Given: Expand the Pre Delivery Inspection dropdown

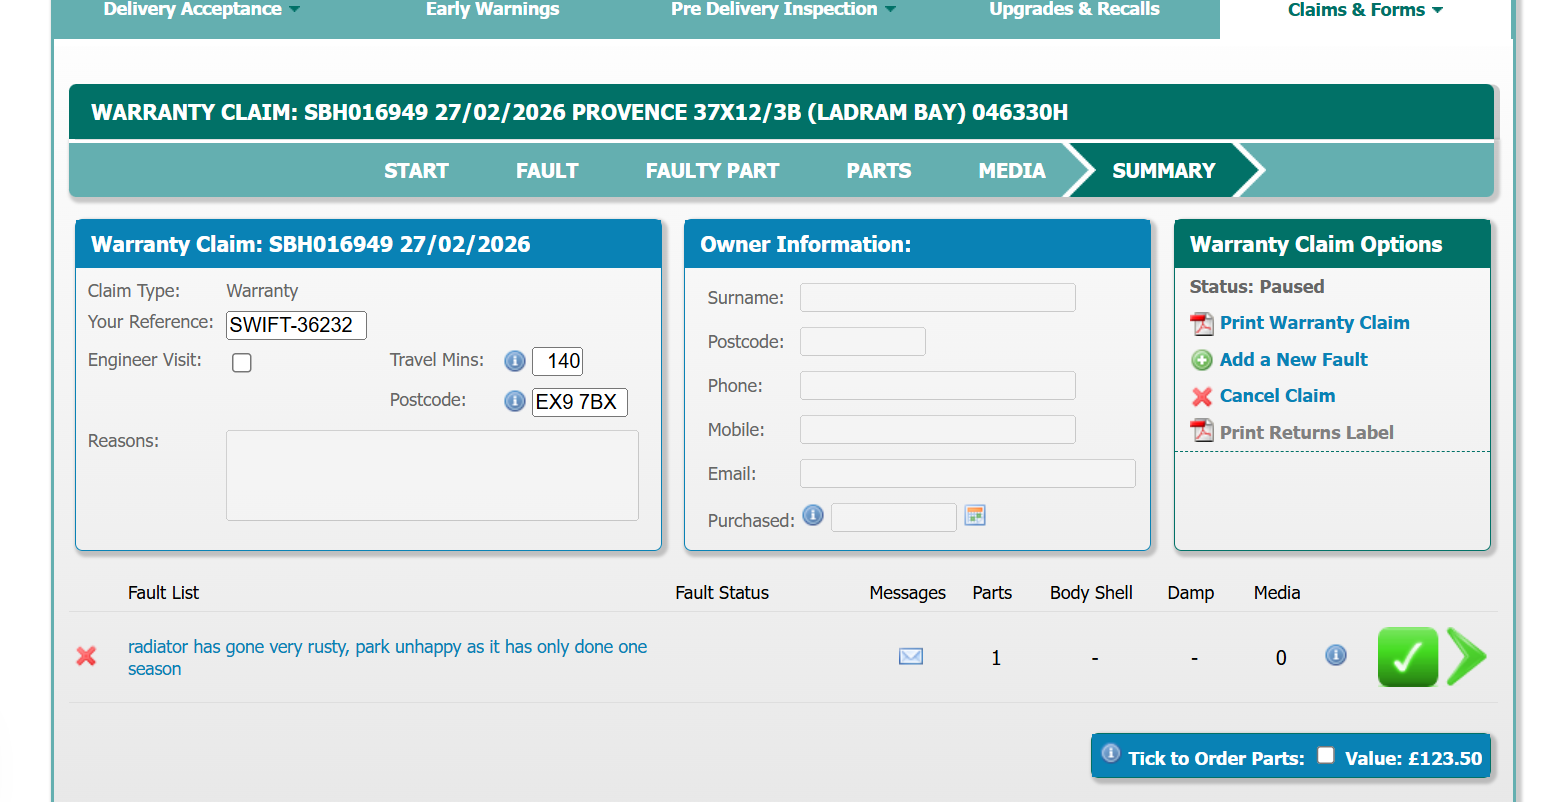Looking at the screenshot, I should [783, 10].
